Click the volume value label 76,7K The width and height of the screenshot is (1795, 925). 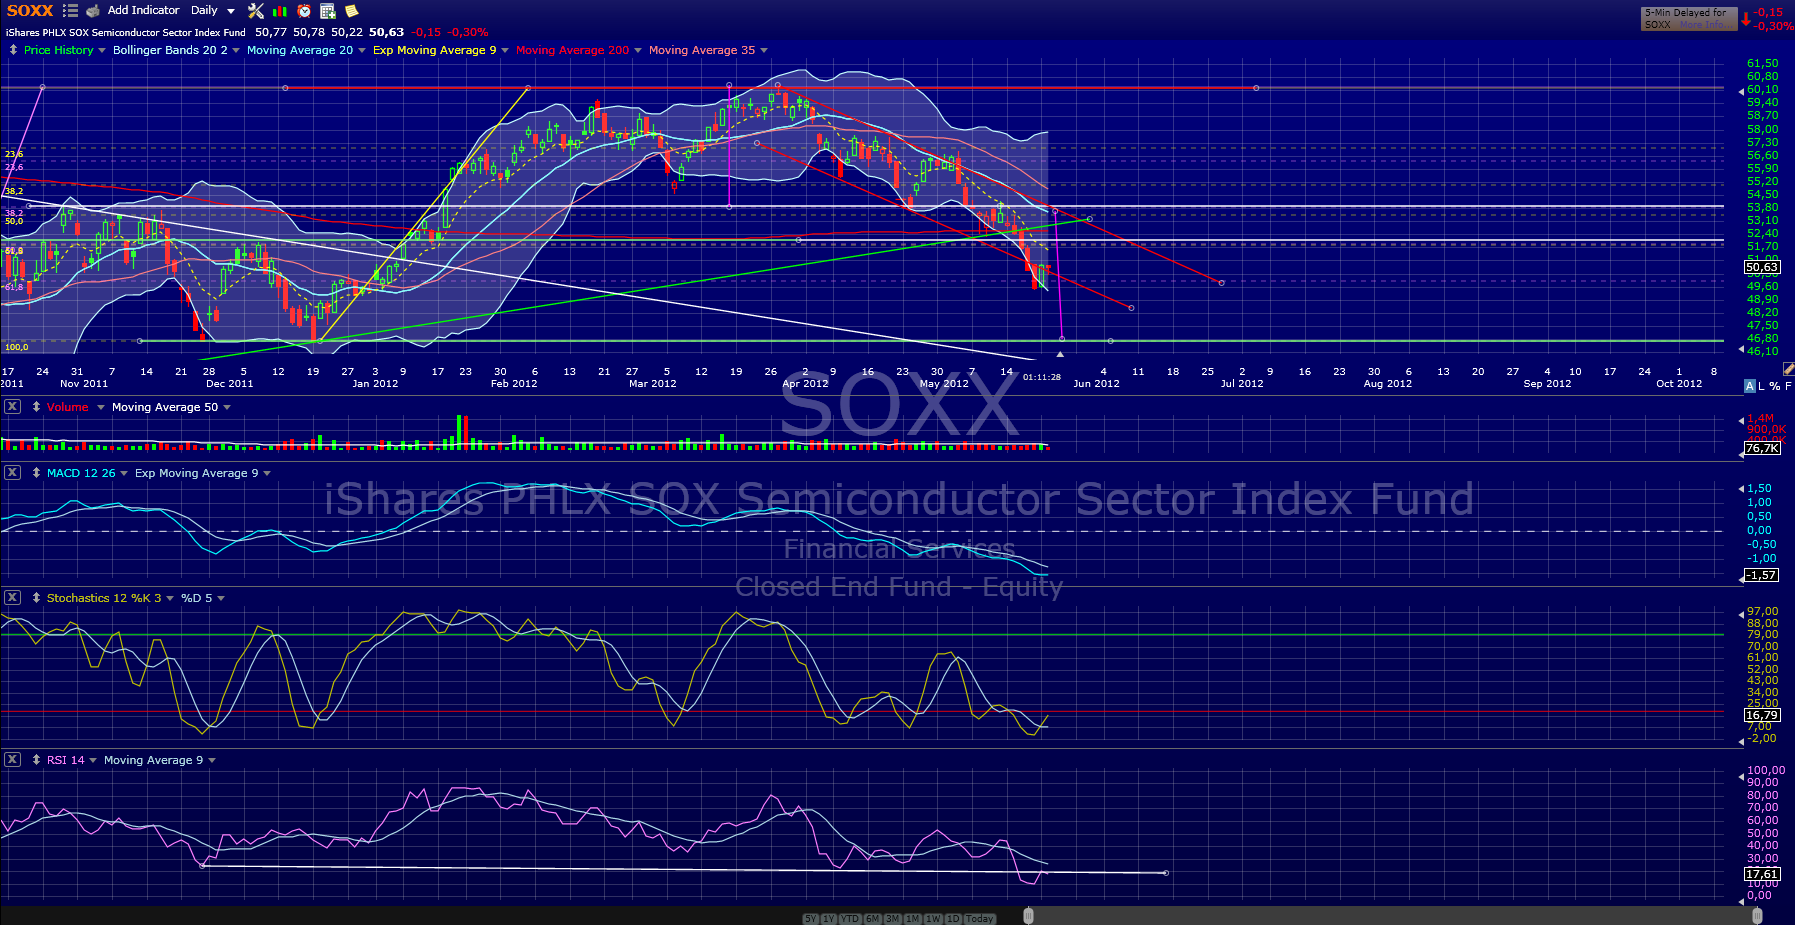coord(1762,448)
